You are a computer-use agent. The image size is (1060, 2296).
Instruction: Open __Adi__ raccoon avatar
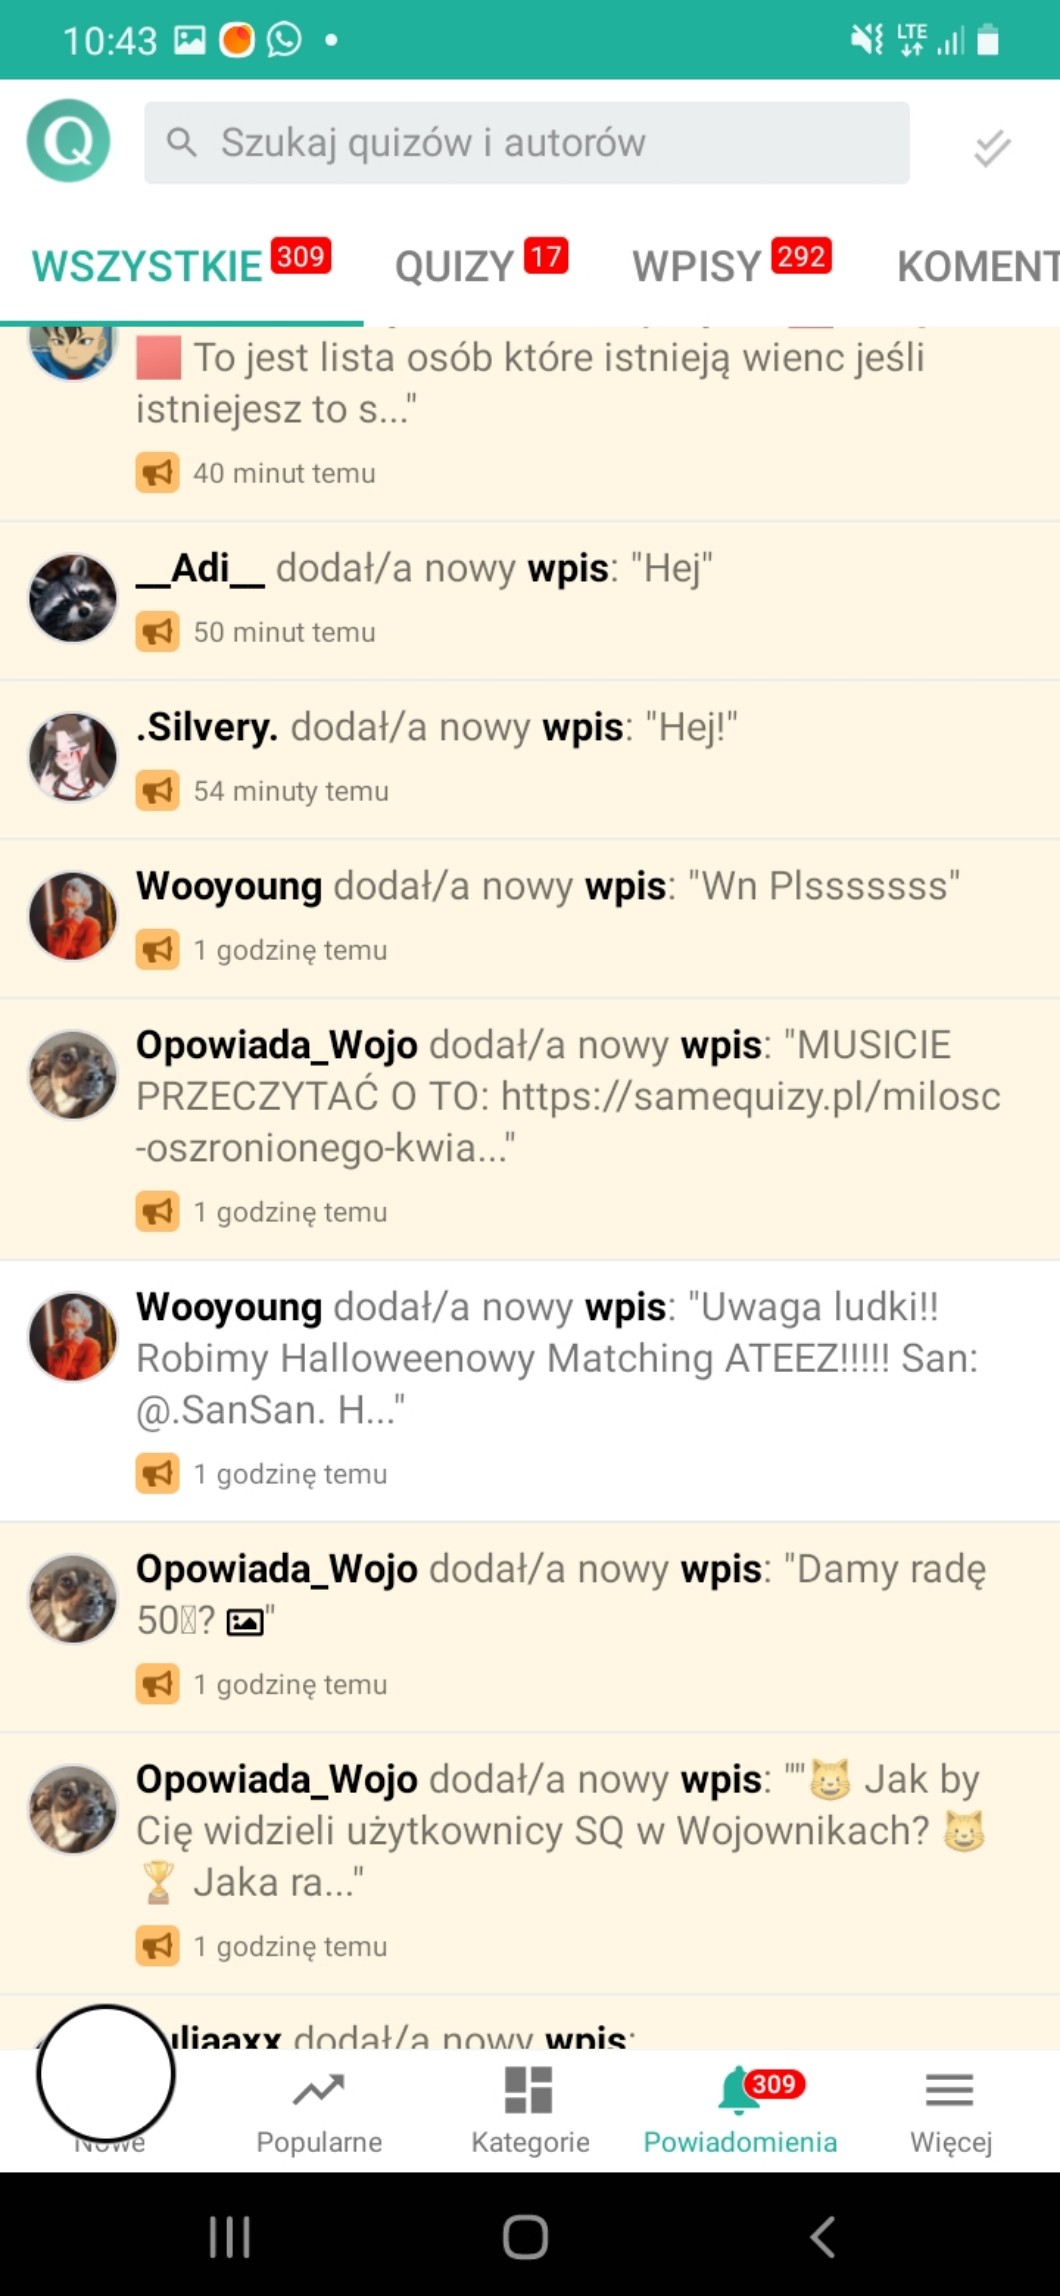pos(73,598)
